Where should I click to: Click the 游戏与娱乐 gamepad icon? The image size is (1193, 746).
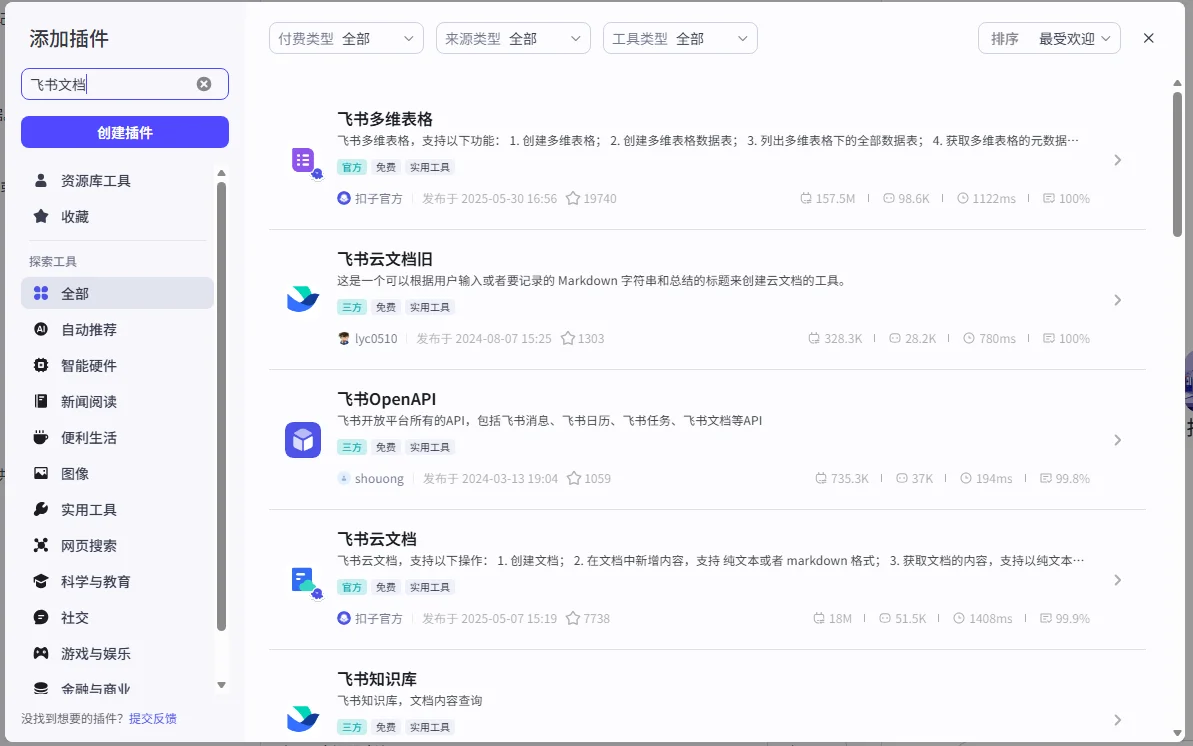coord(41,653)
